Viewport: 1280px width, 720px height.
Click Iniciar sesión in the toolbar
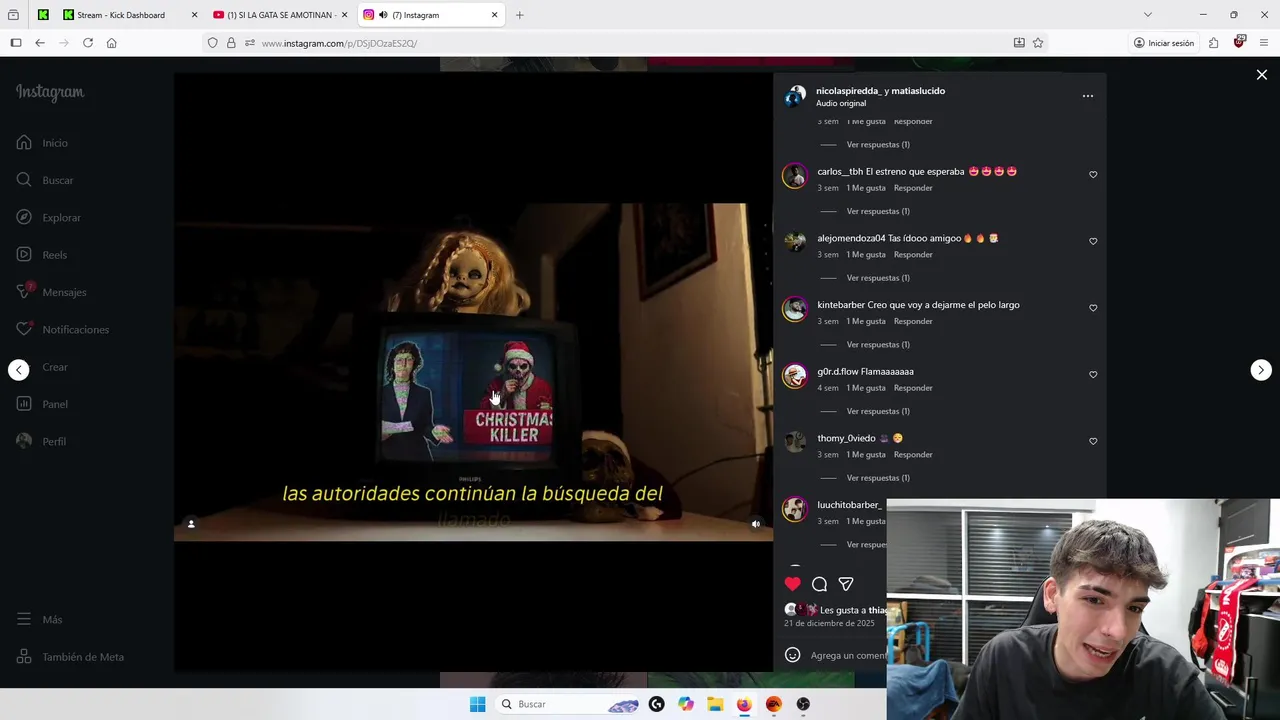pyautogui.click(x=1164, y=43)
